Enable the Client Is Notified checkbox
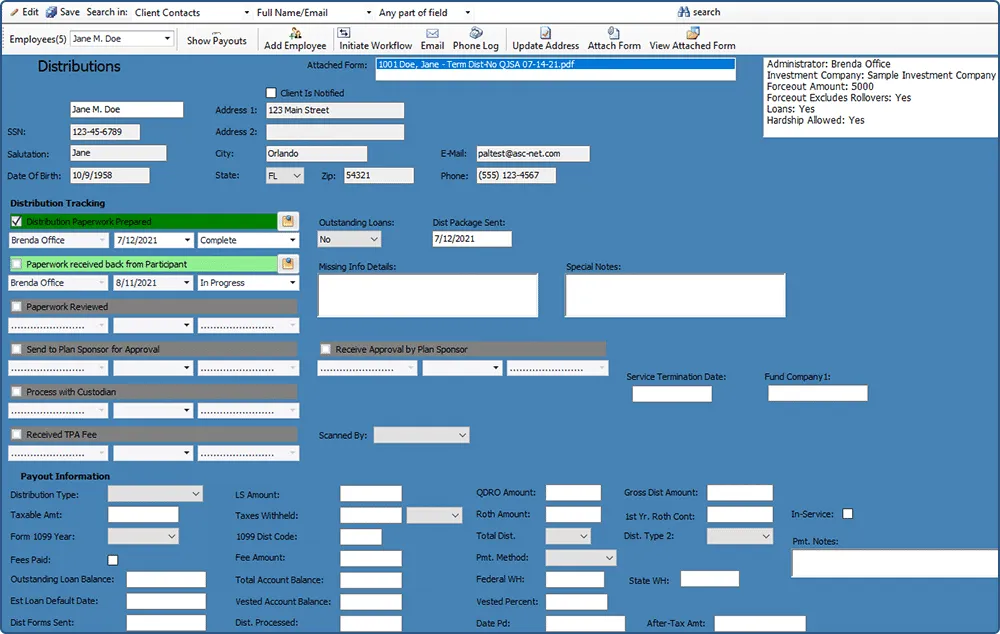 tap(271, 92)
